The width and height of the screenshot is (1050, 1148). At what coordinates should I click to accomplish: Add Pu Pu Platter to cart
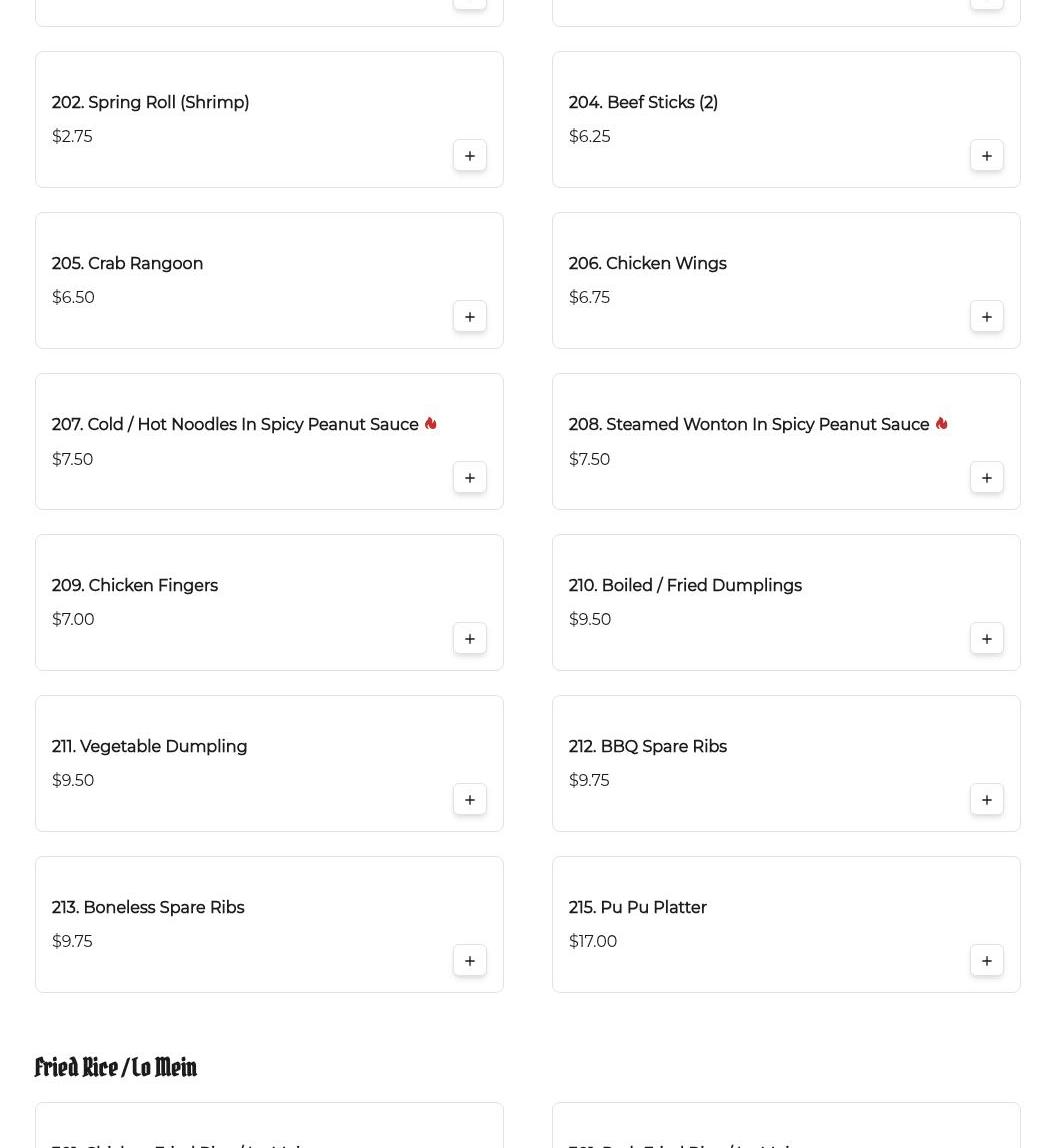click(x=986, y=961)
